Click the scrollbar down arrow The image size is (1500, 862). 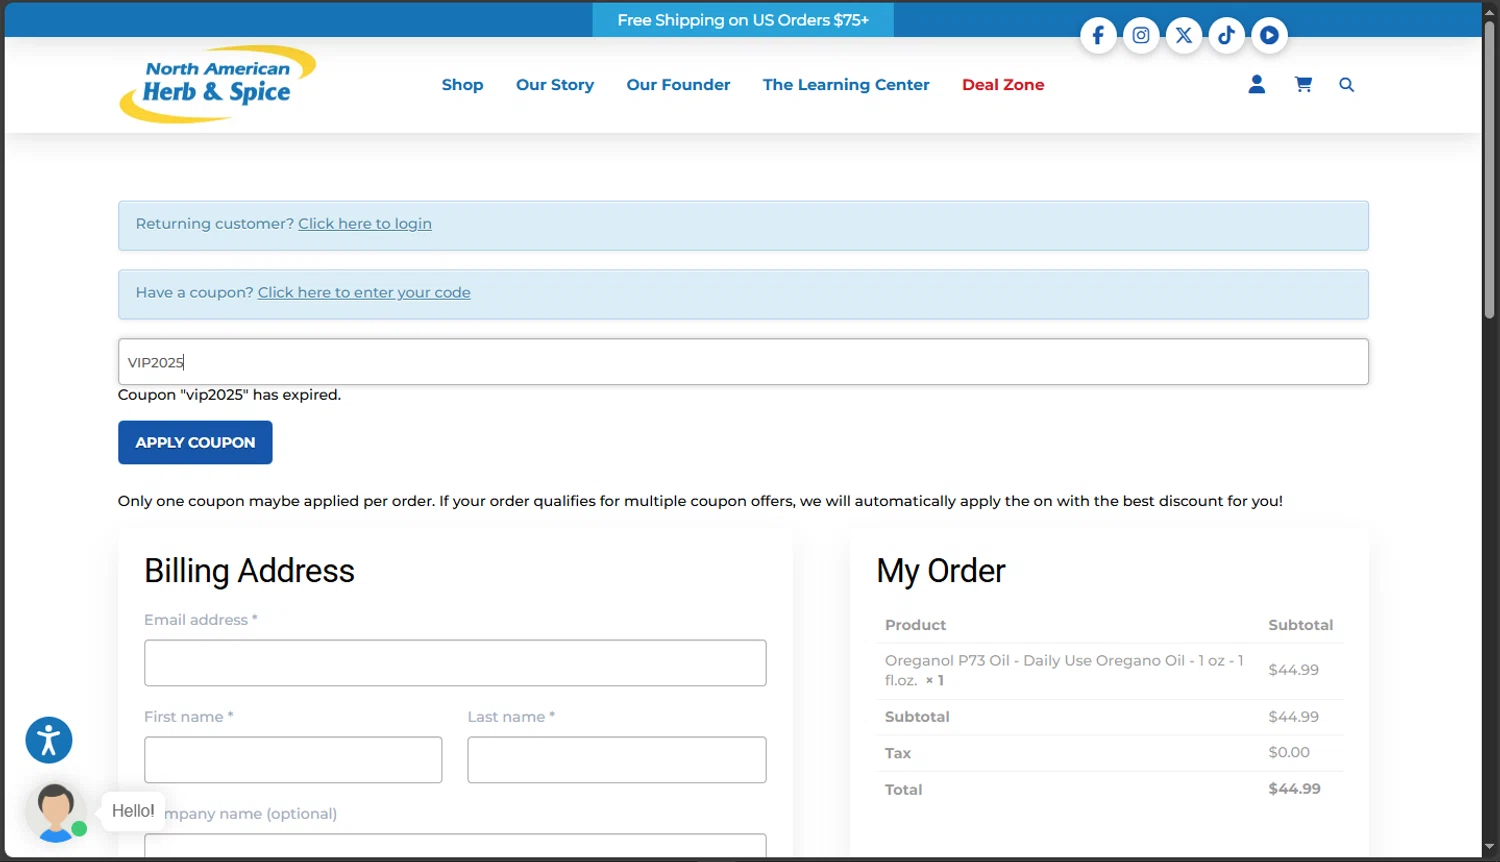(x=1489, y=848)
